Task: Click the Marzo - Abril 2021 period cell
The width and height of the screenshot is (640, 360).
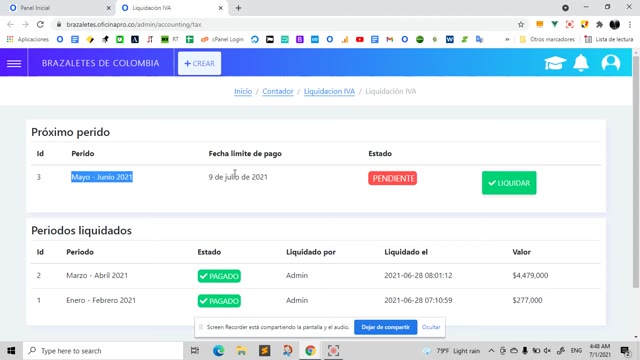Action: (97, 276)
